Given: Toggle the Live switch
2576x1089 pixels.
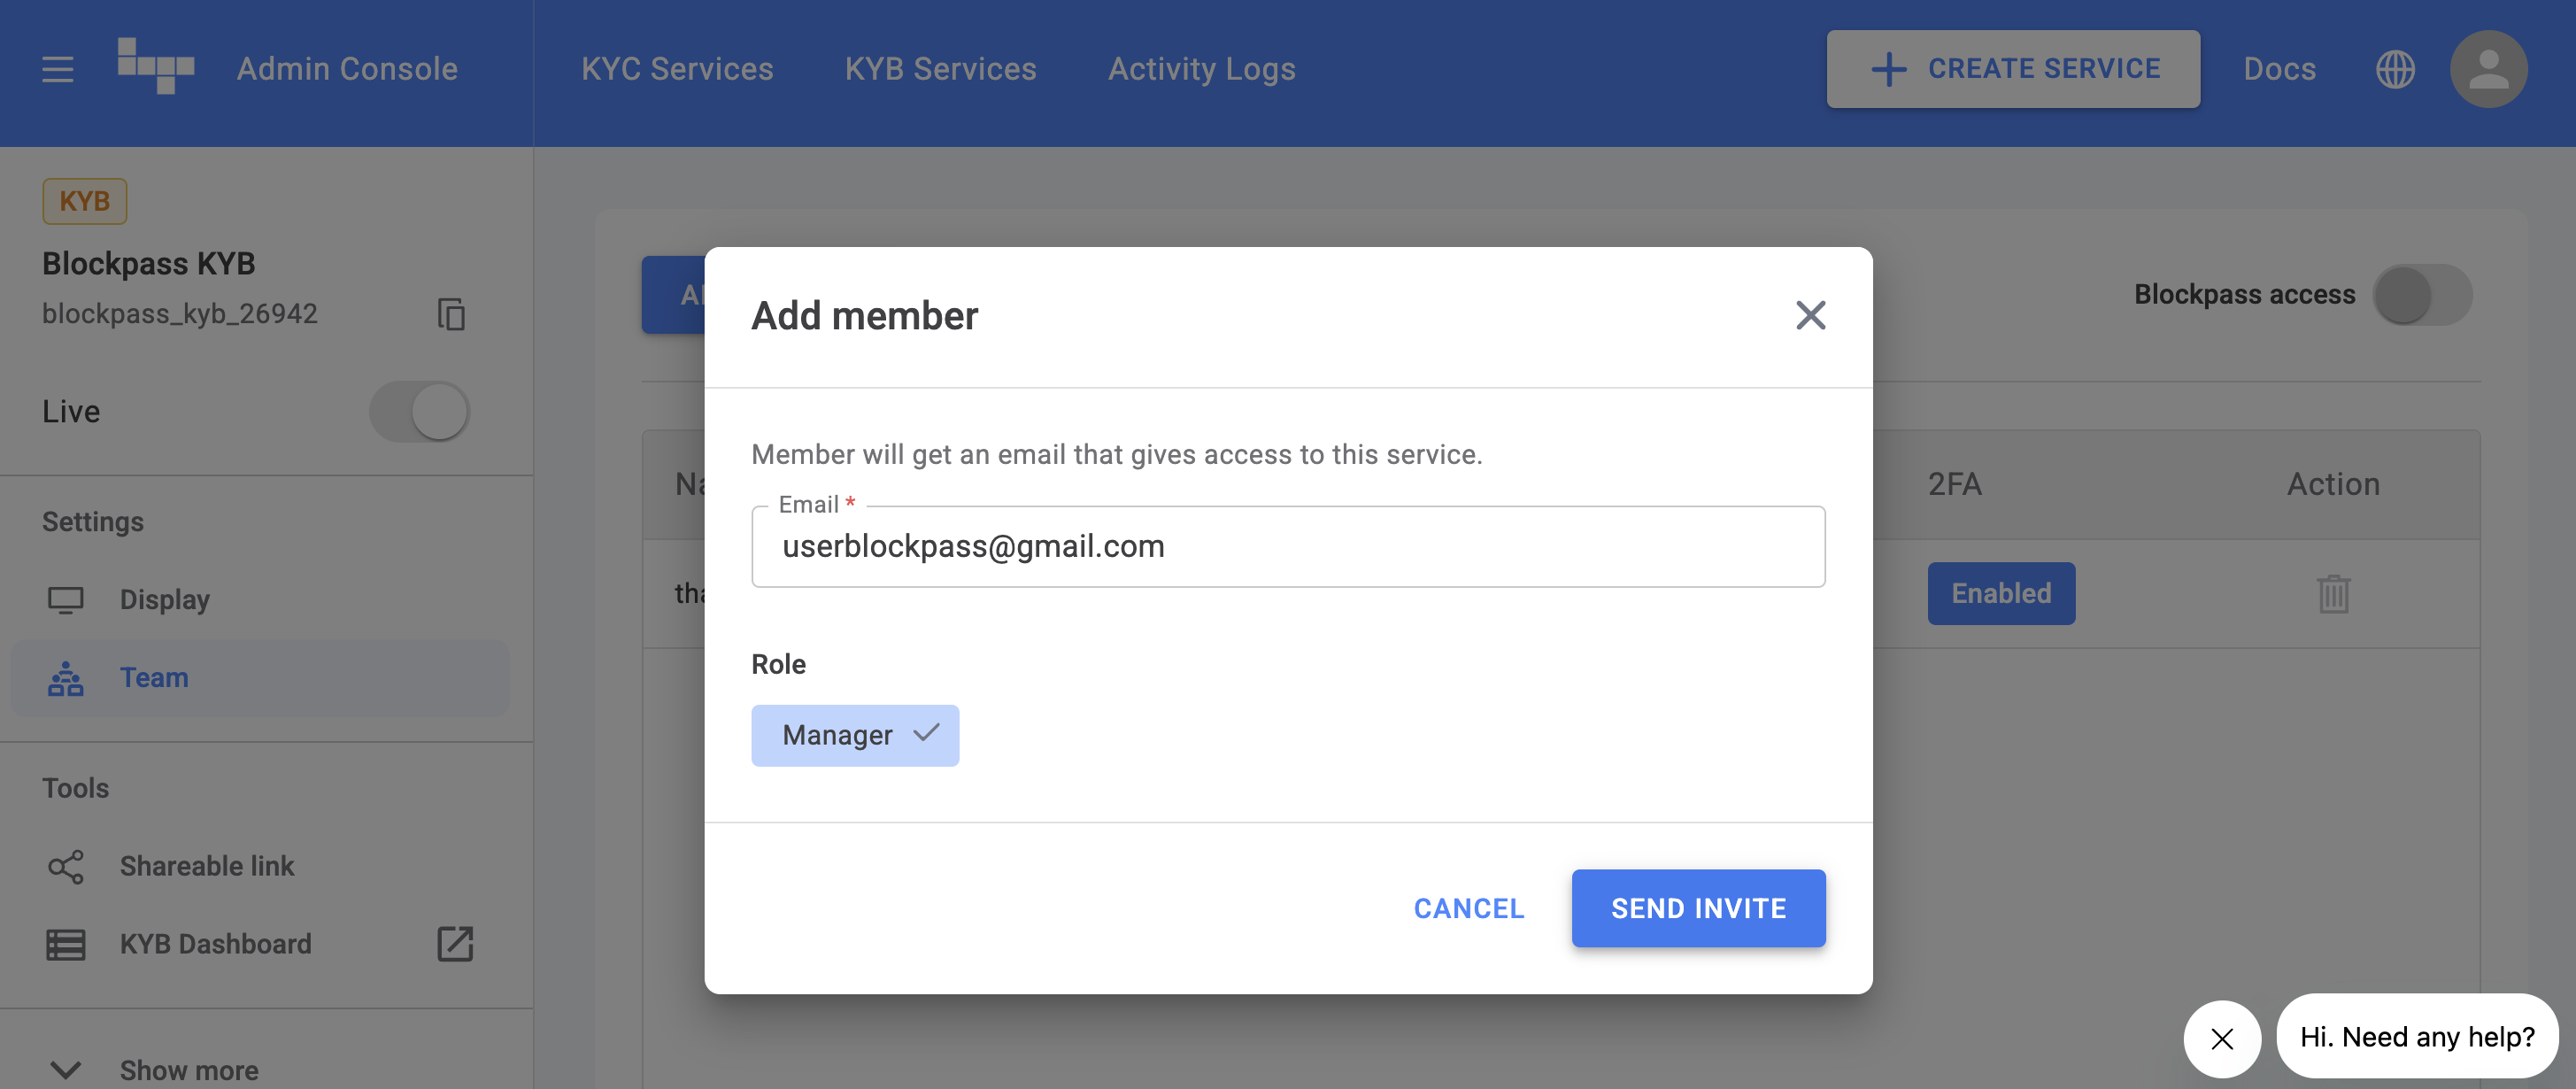Looking at the screenshot, I should [419, 411].
